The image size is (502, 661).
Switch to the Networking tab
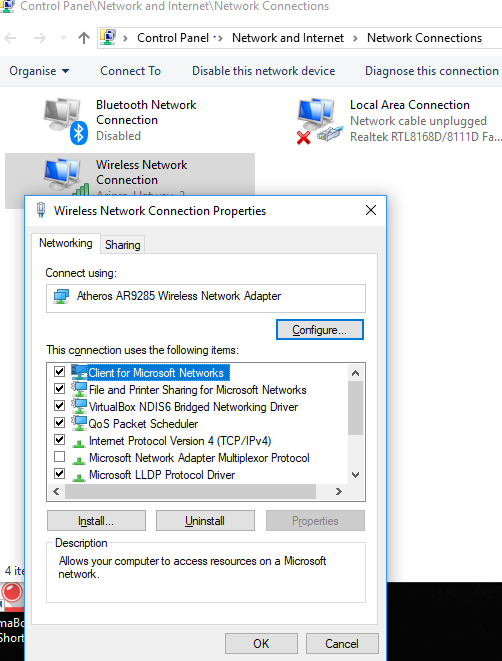(x=66, y=243)
